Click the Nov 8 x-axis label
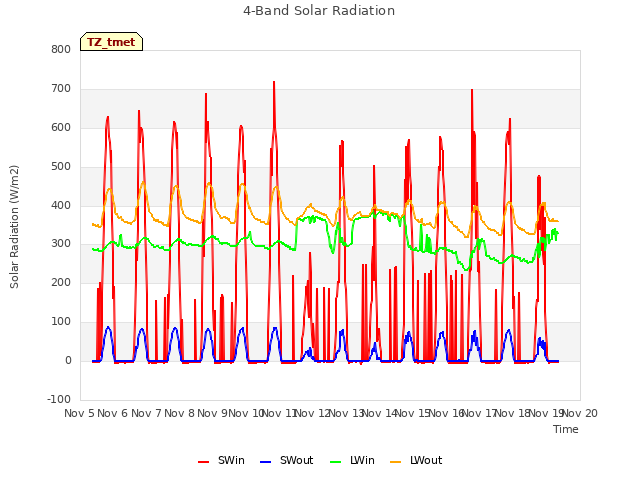 click(179, 413)
